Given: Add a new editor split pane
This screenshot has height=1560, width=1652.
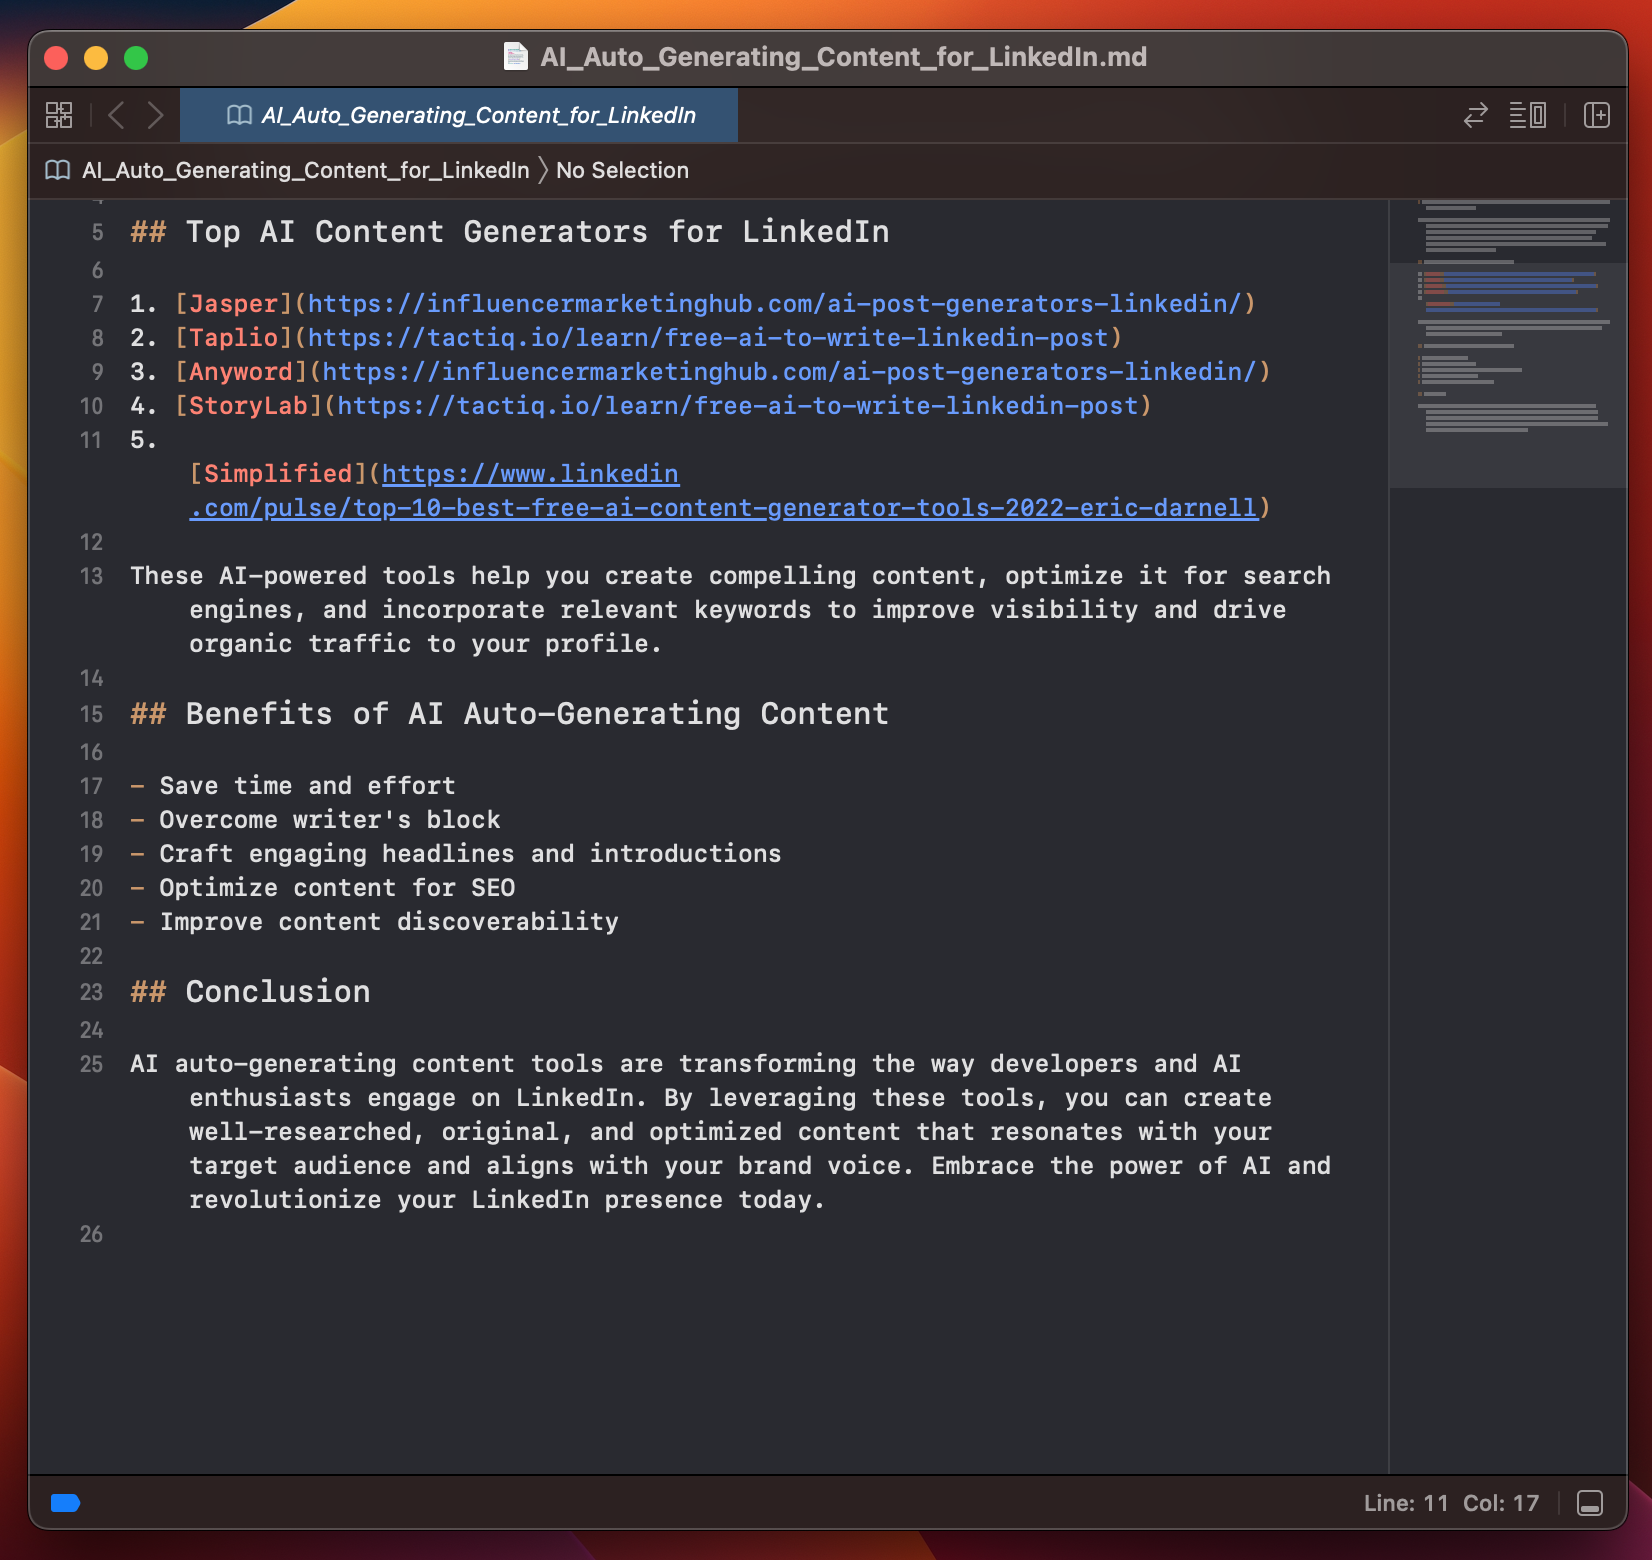Looking at the screenshot, I should point(1597,115).
